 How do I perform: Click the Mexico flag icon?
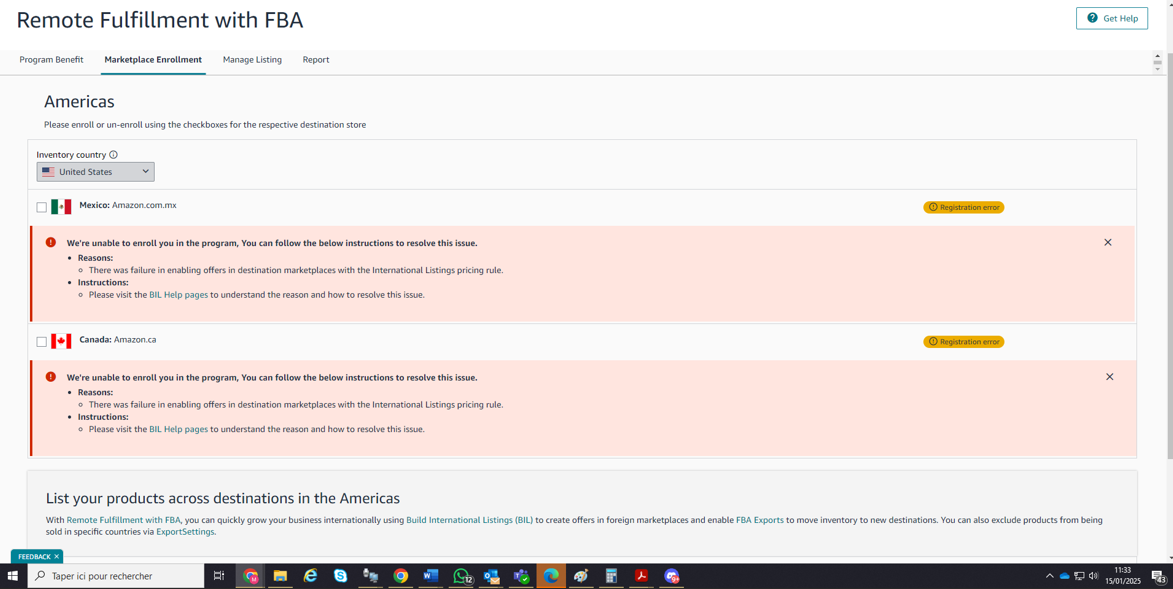tap(61, 207)
